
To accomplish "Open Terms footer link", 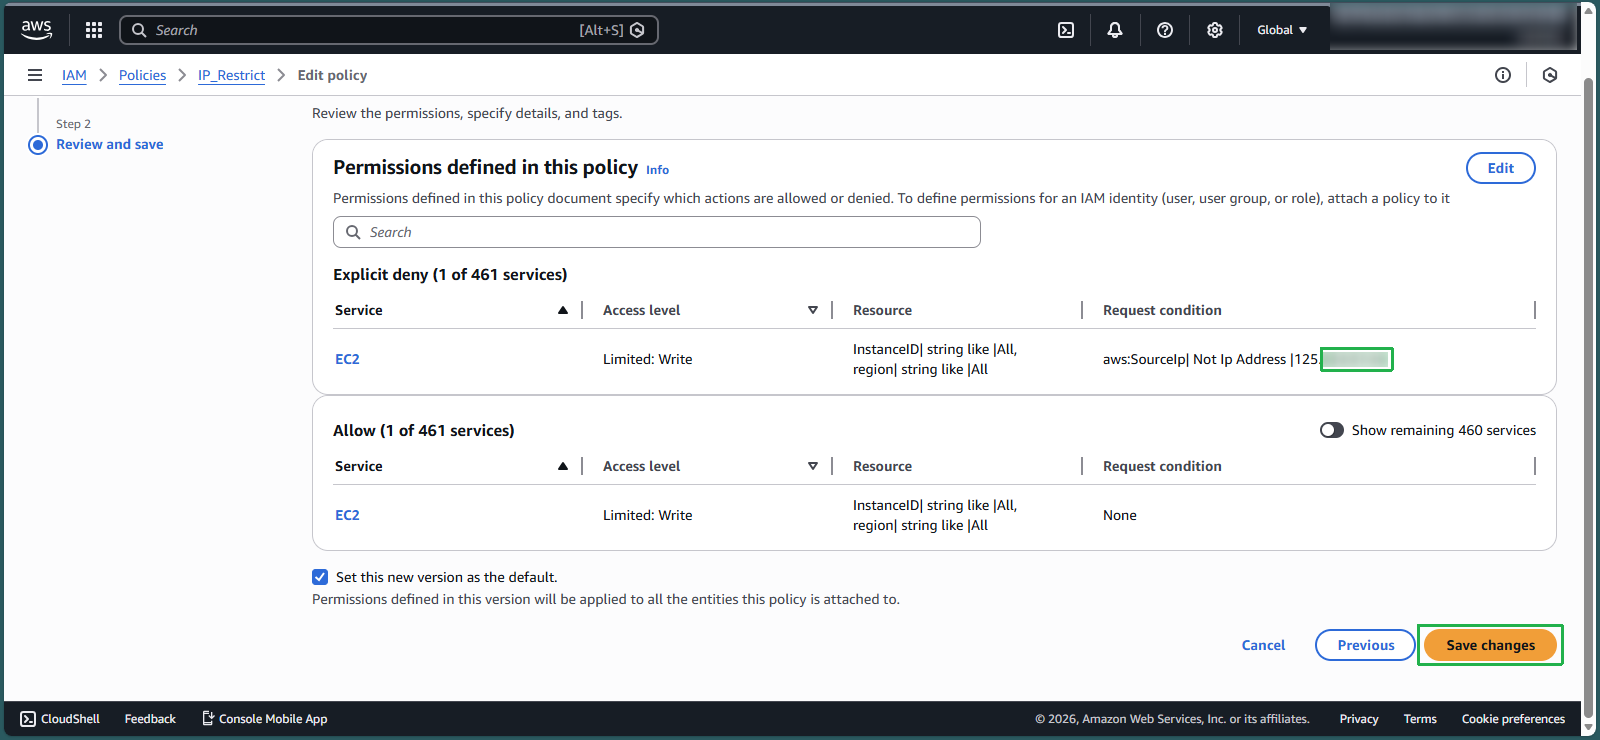I will (x=1420, y=719).
